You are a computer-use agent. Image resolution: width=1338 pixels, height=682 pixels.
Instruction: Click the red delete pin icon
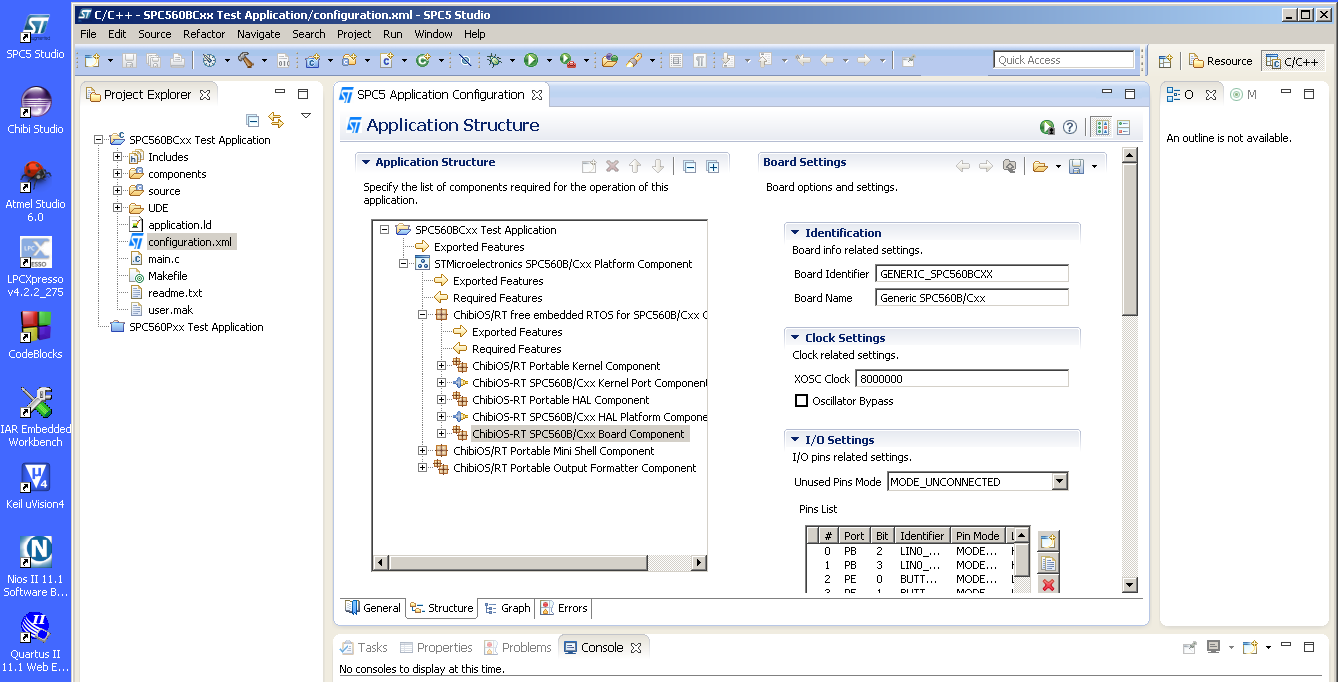(1048, 585)
